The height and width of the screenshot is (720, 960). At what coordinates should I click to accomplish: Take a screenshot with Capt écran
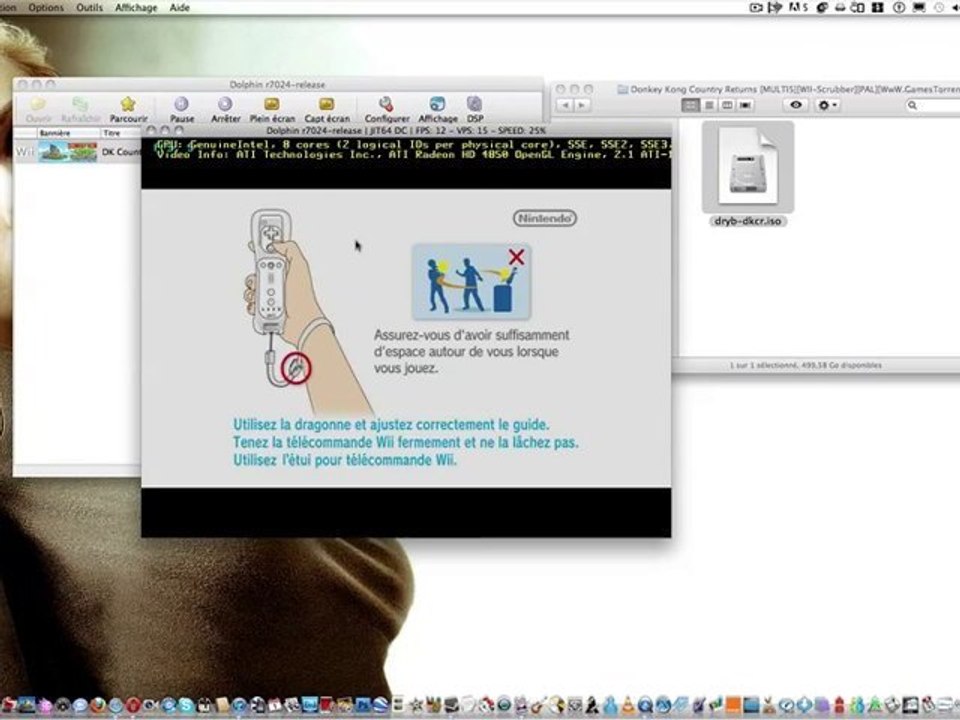(x=327, y=108)
